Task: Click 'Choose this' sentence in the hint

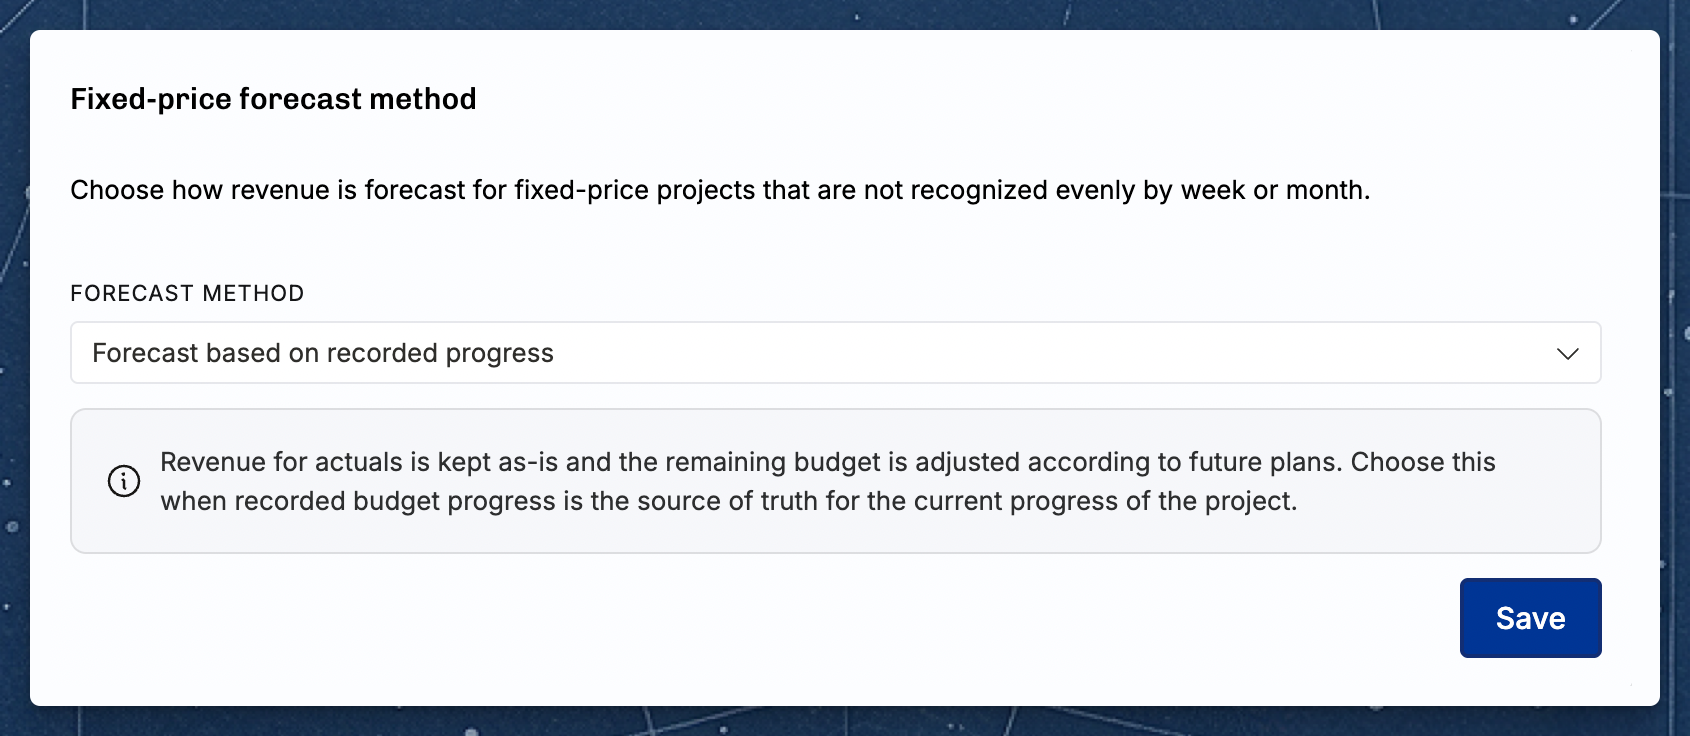Action: (x=1423, y=462)
